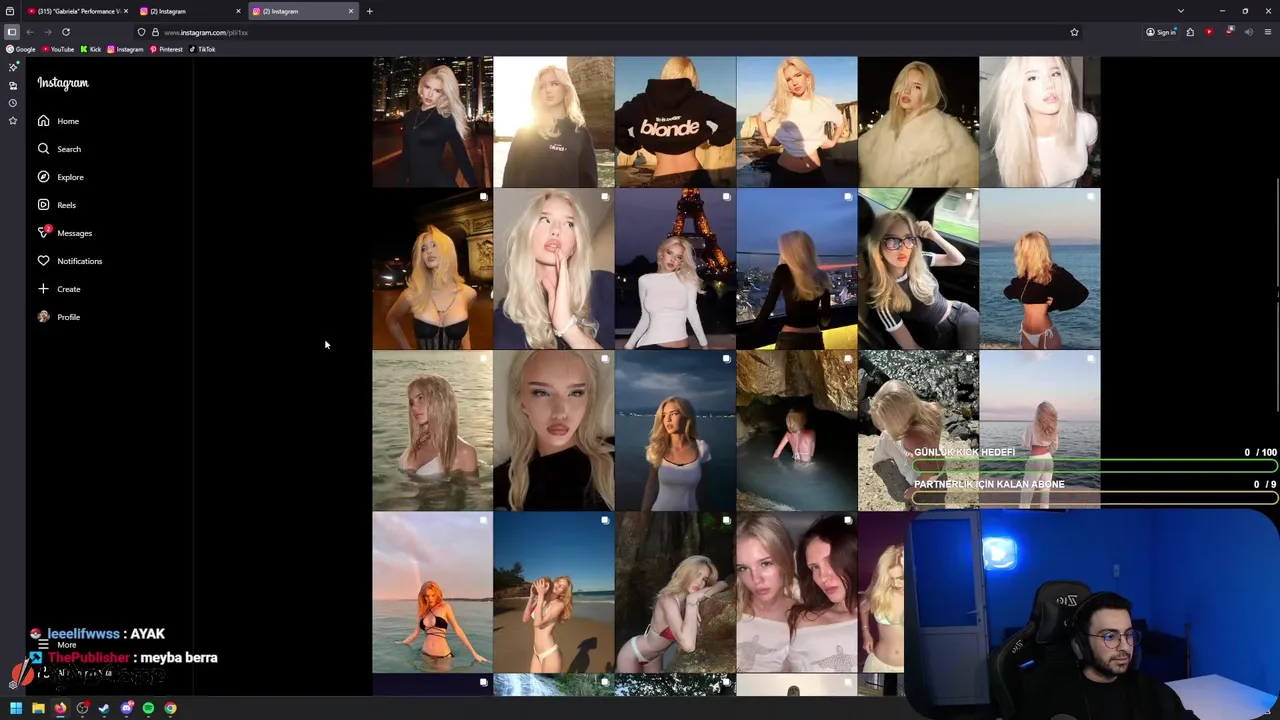Close the YouTube Gabriela tab
1280x720 pixels.
coord(125,11)
